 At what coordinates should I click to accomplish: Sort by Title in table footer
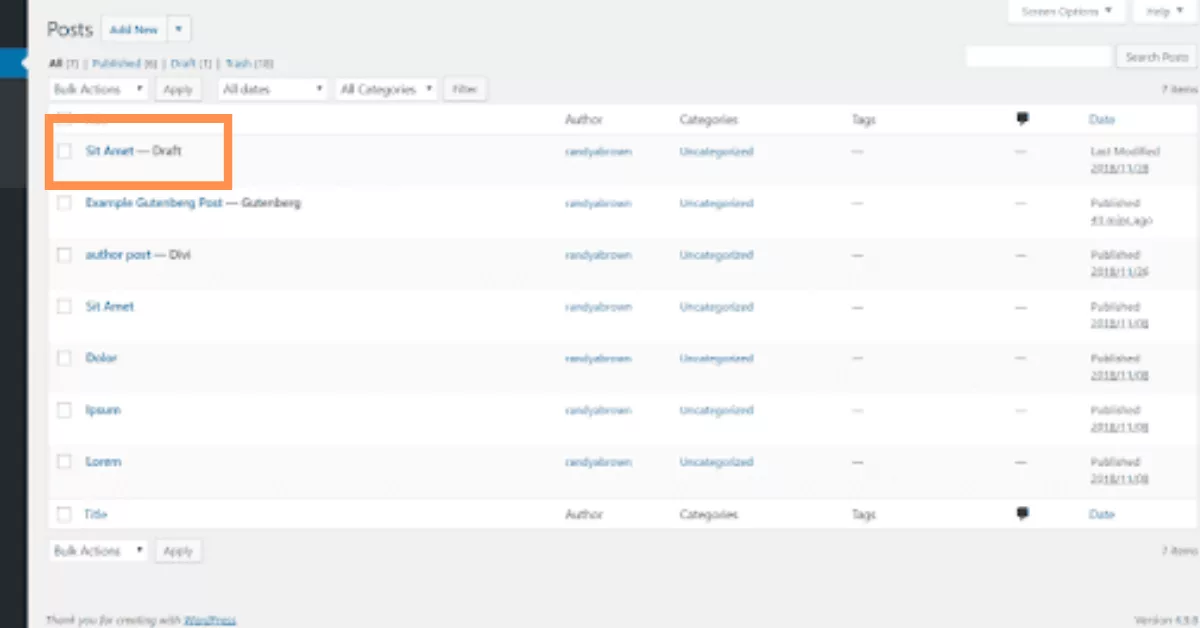tap(96, 514)
